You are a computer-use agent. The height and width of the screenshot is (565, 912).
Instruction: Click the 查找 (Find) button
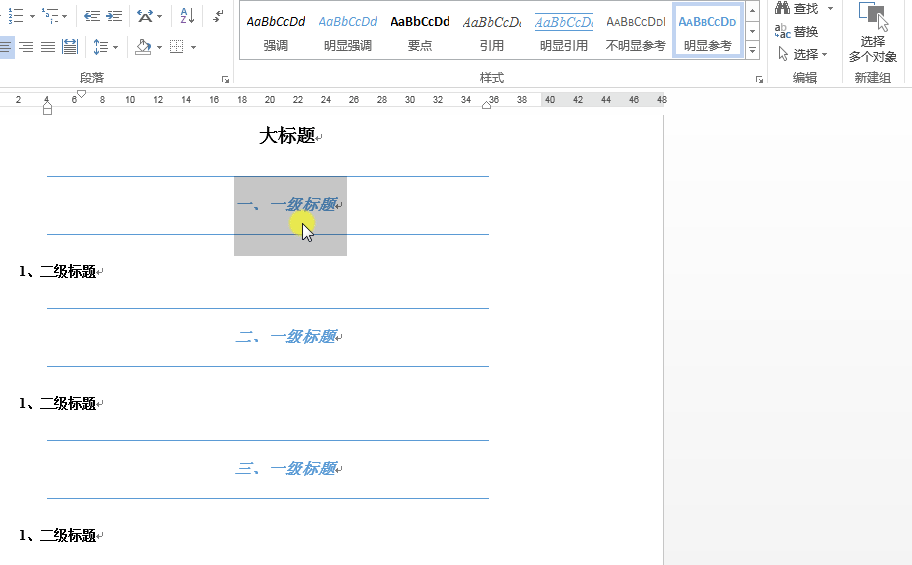pyautogui.click(x=797, y=9)
